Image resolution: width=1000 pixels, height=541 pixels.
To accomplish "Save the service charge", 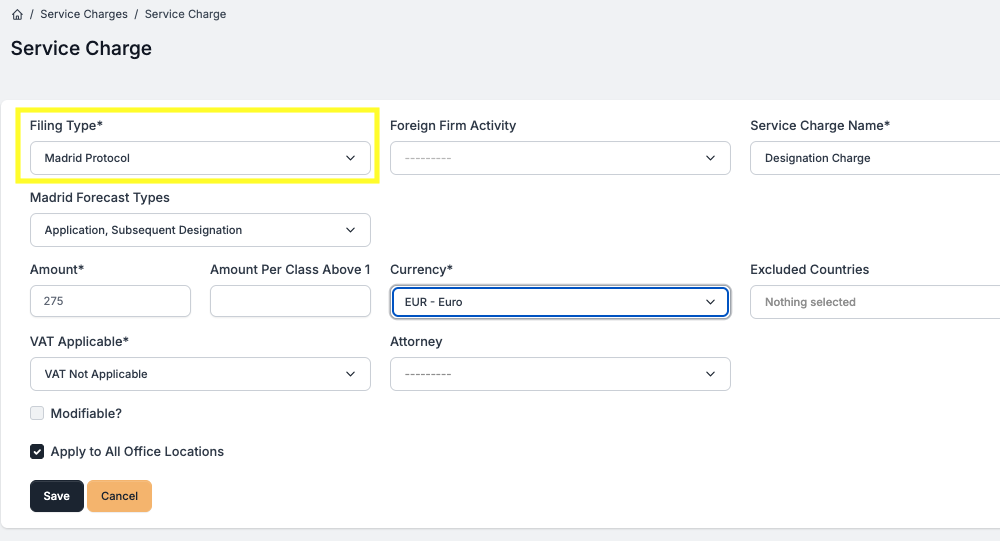I will click(56, 496).
